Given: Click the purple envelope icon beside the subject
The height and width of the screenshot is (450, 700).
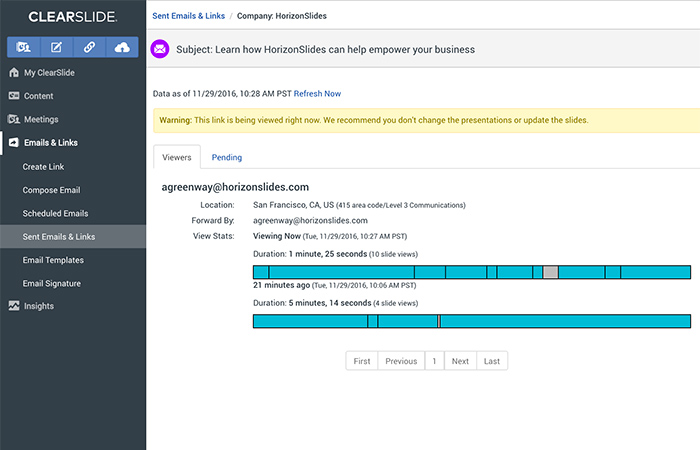Looking at the screenshot, I should click(x=160, y=49).
